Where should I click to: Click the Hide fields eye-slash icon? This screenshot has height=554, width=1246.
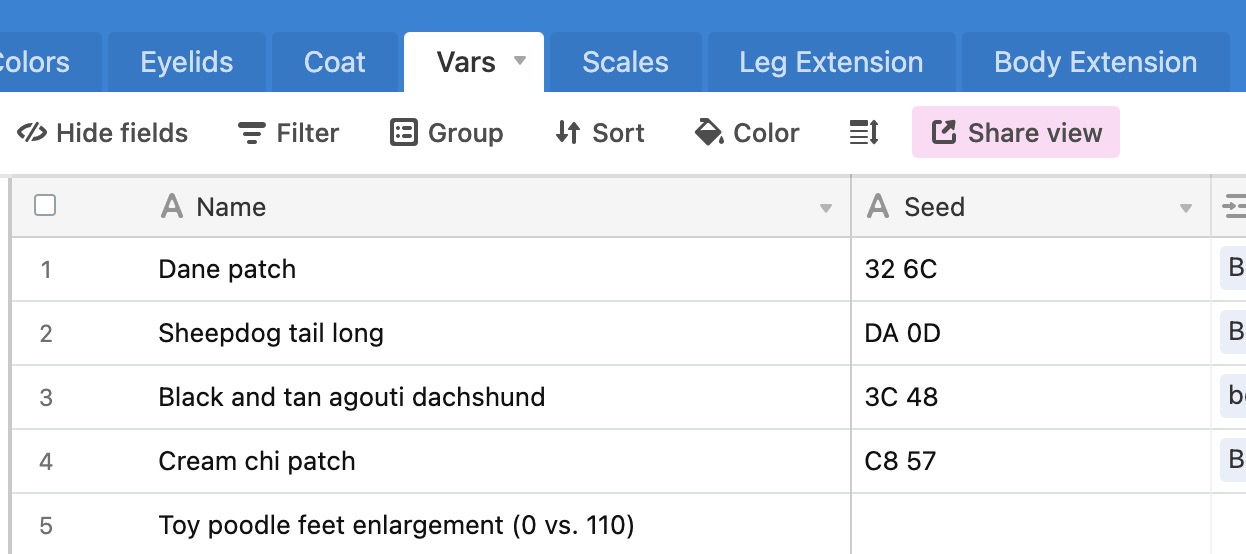[x=31, y=133]
